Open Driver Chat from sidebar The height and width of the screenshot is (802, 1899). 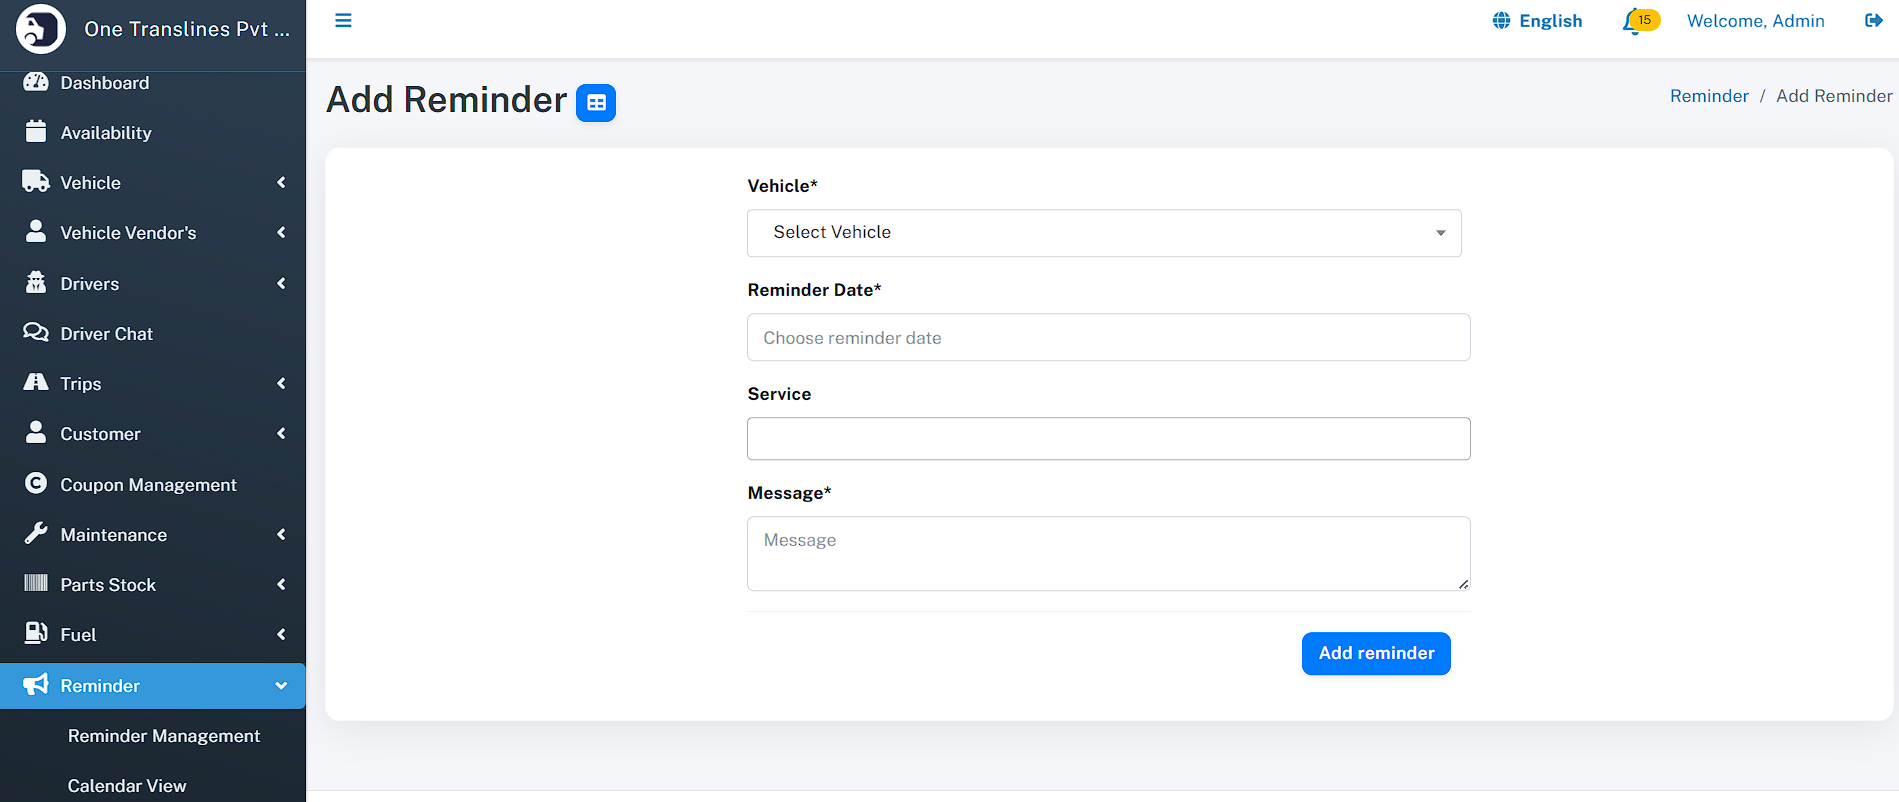[x=106, y=334]
